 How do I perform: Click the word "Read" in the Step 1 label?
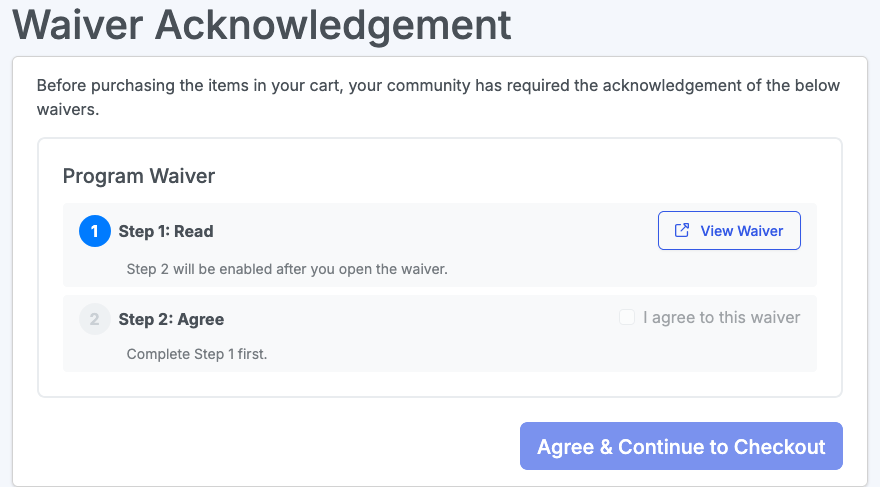click(194, 231)
